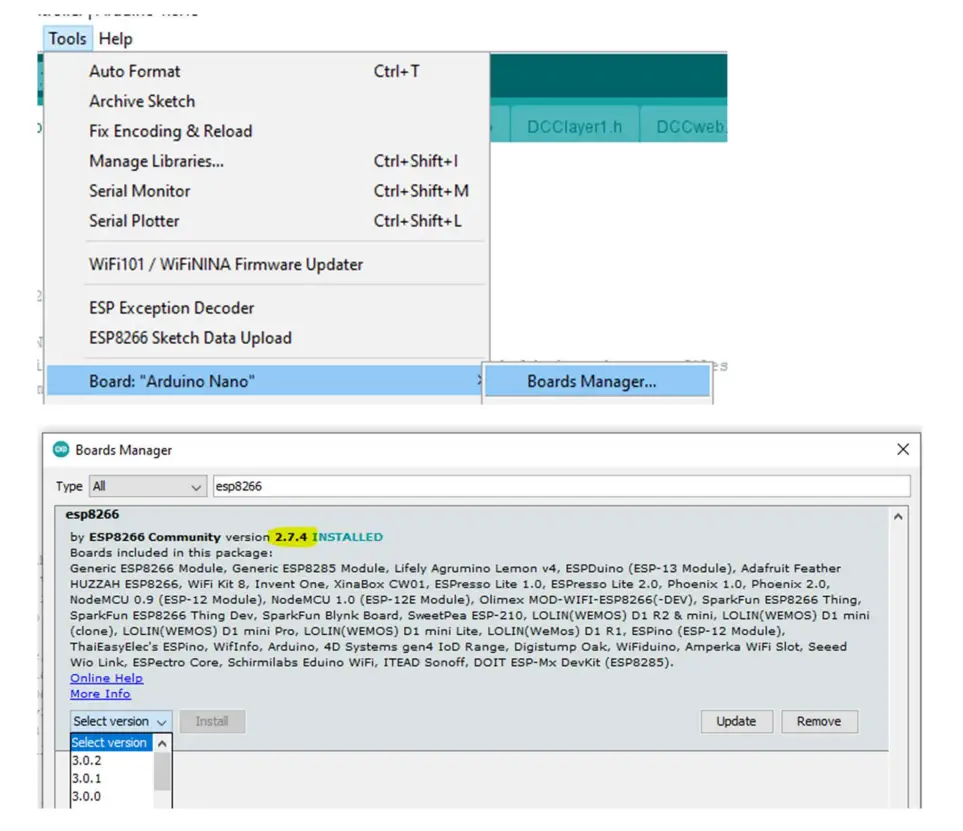Image resolution: width=963 pixels, height=831 pixels.
Task: Click the Update button
Action: [x=736, y=721]
